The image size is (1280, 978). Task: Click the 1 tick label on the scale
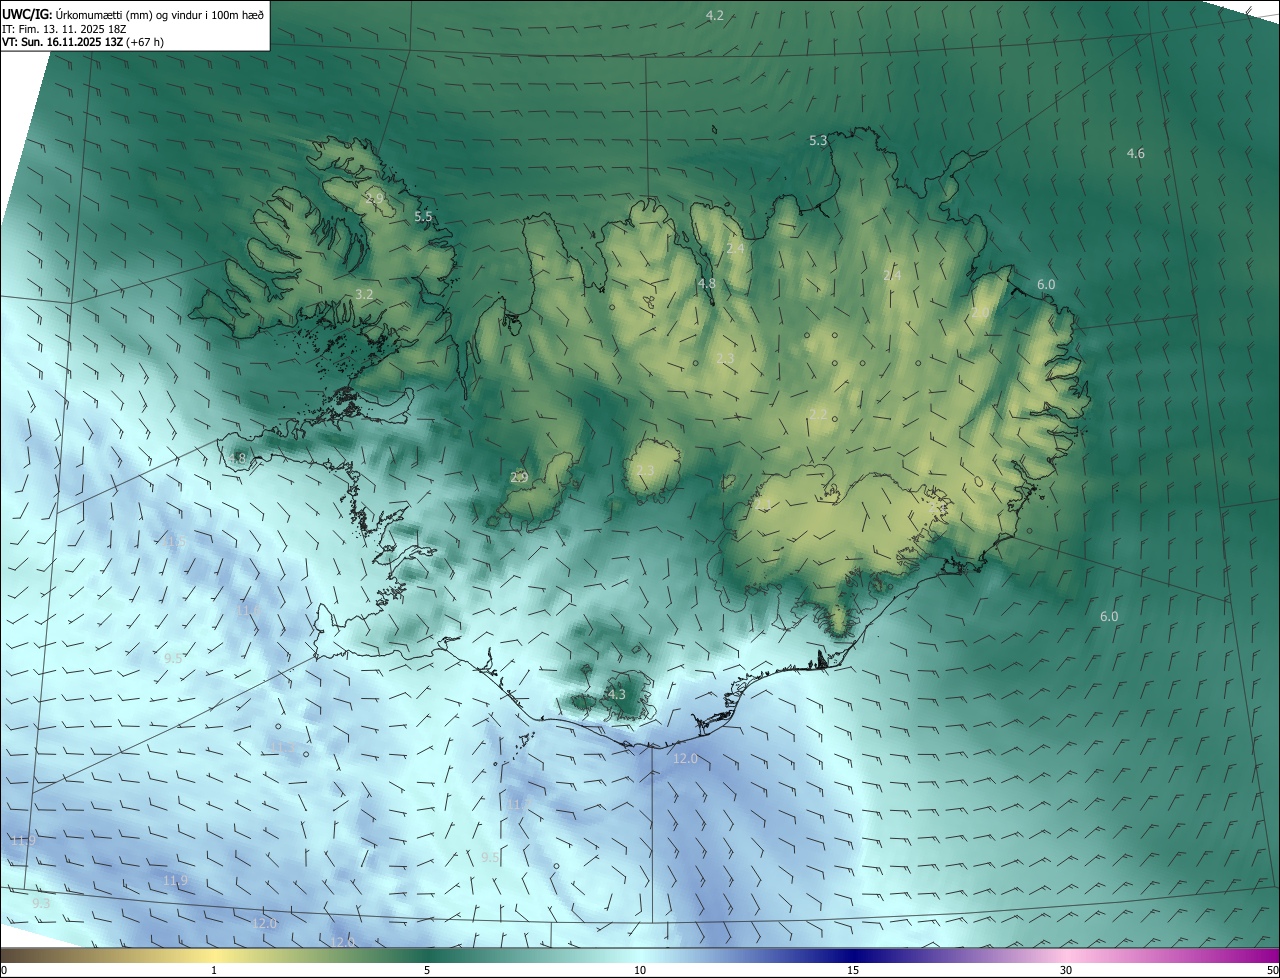click(214, 970)
